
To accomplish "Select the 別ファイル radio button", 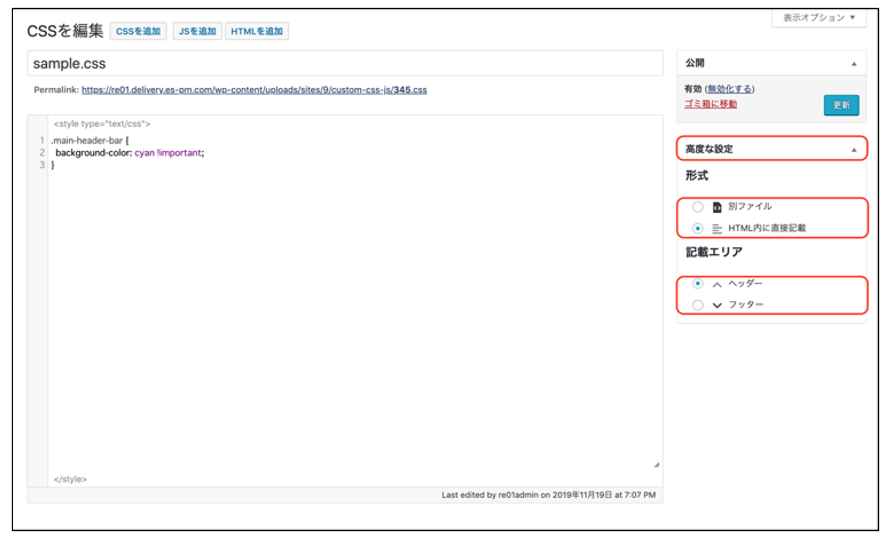I will pyautogui.click(x=697, y=207).
